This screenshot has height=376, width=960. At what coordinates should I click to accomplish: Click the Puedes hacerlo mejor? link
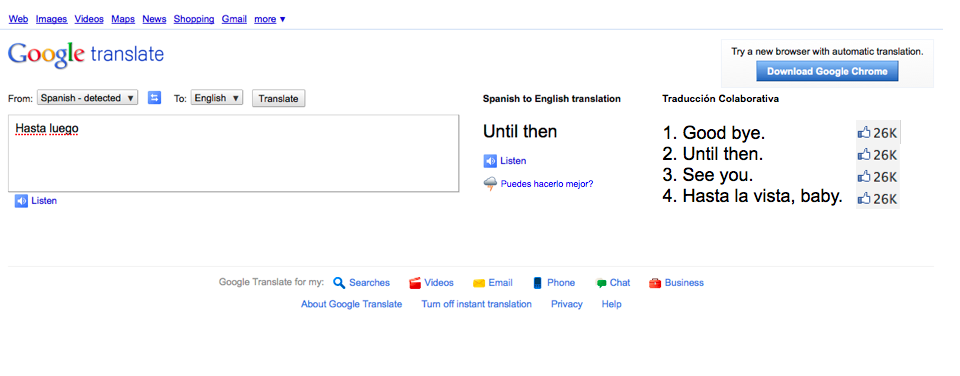click(x=547, y=184)
